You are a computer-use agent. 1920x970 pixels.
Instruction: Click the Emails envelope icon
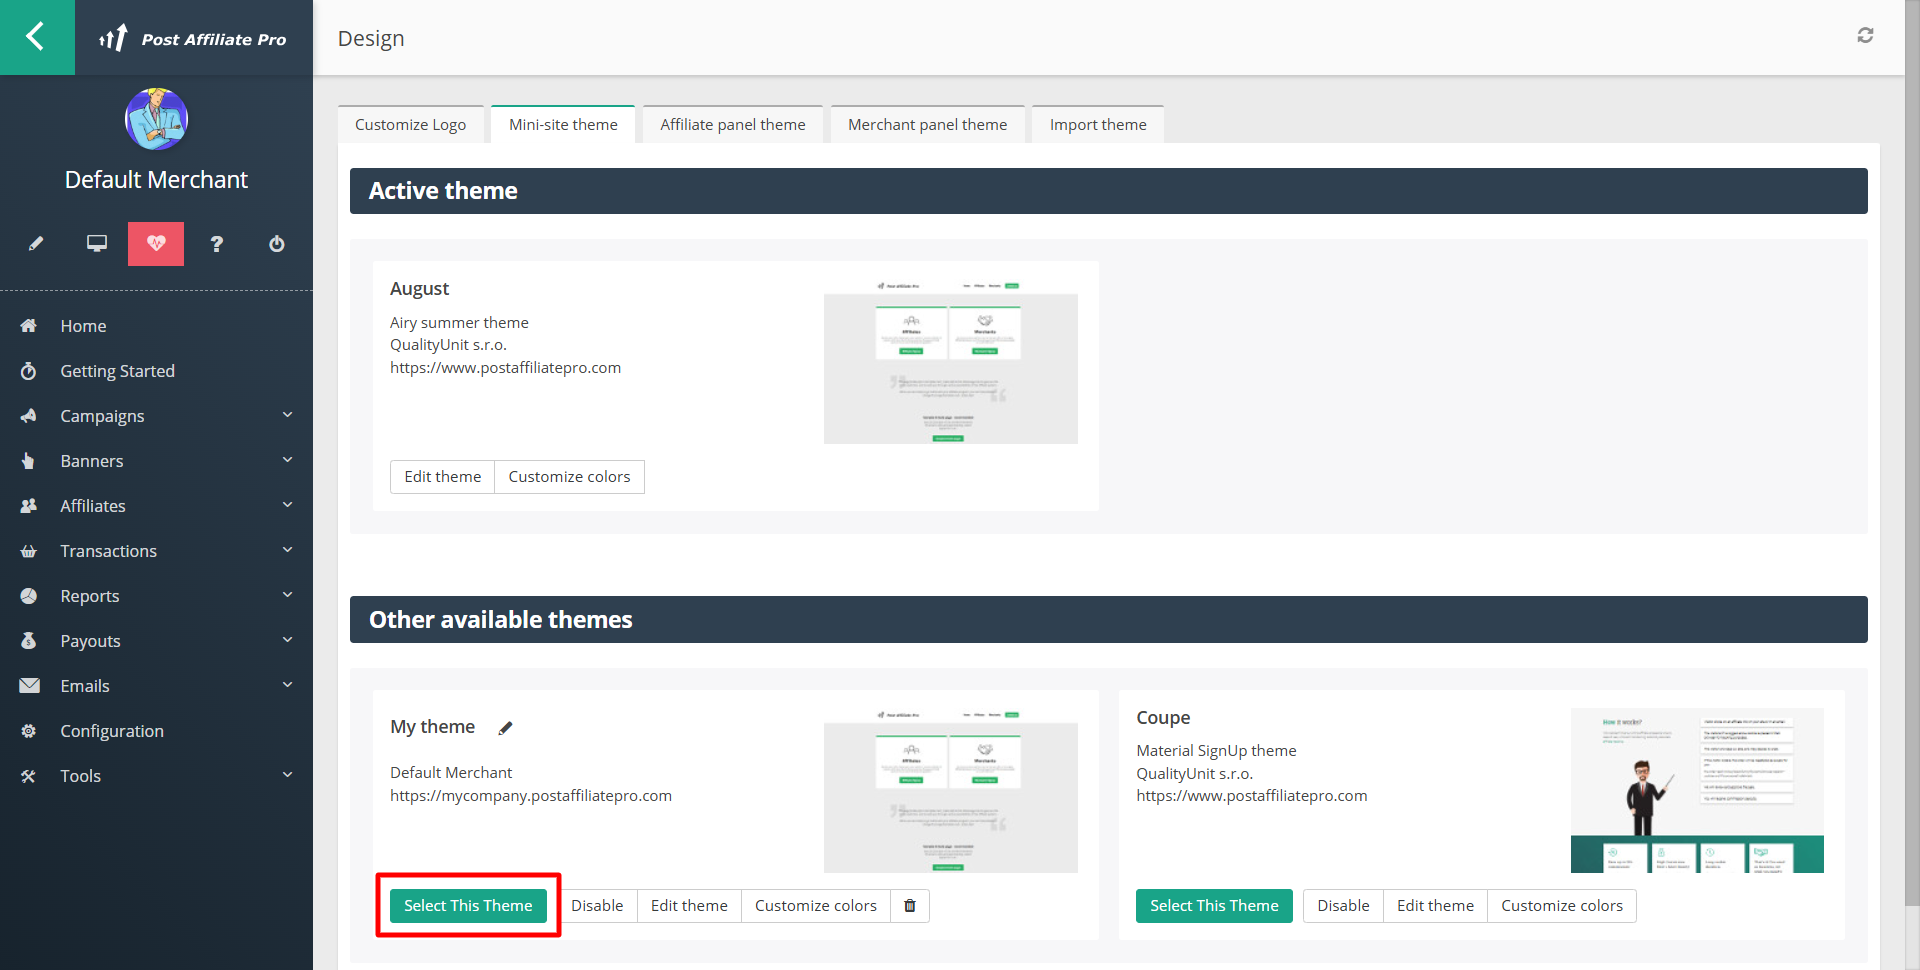coord(29,686)
